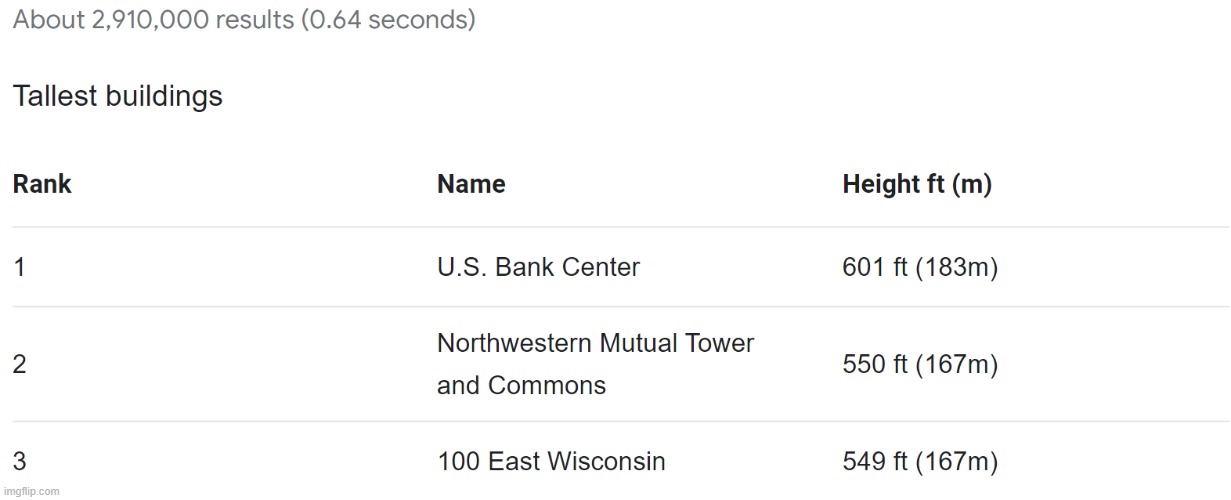Image resolution: width=1231 pixels, height=500 pixels.
Task: Select the 'Name' column header
Action: click(x=471, y=185)
